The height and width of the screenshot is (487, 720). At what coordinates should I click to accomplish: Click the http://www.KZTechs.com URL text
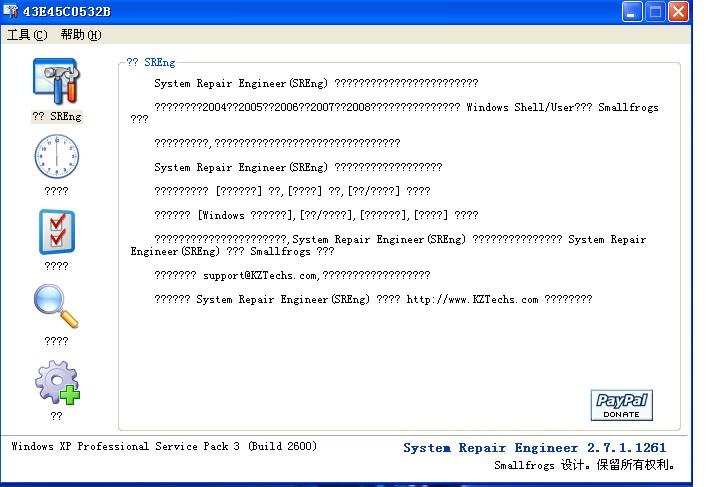(472, 300)
